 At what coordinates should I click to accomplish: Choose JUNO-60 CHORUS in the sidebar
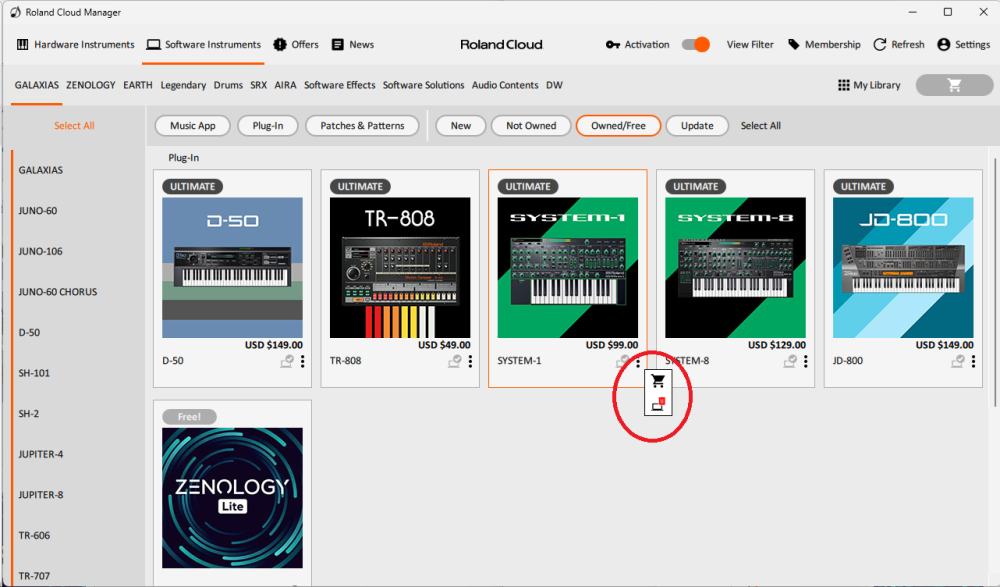pyautogui.click(x=57, y=292)
